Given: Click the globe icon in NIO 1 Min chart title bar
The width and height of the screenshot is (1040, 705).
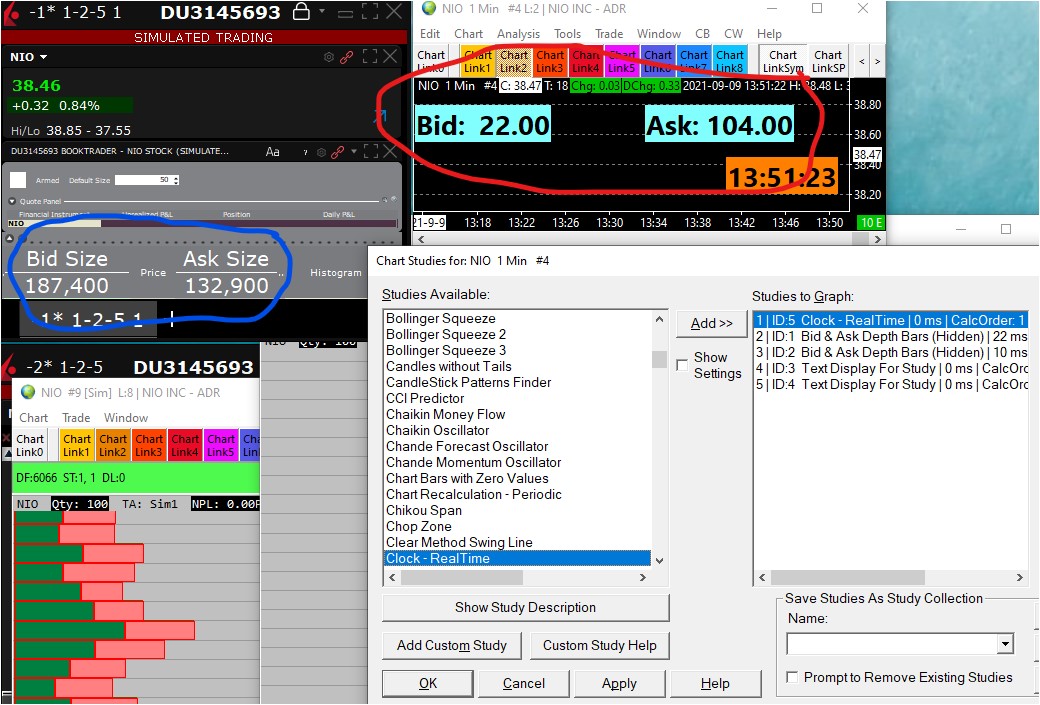Looking at the screenshot, I should (429, 9).
